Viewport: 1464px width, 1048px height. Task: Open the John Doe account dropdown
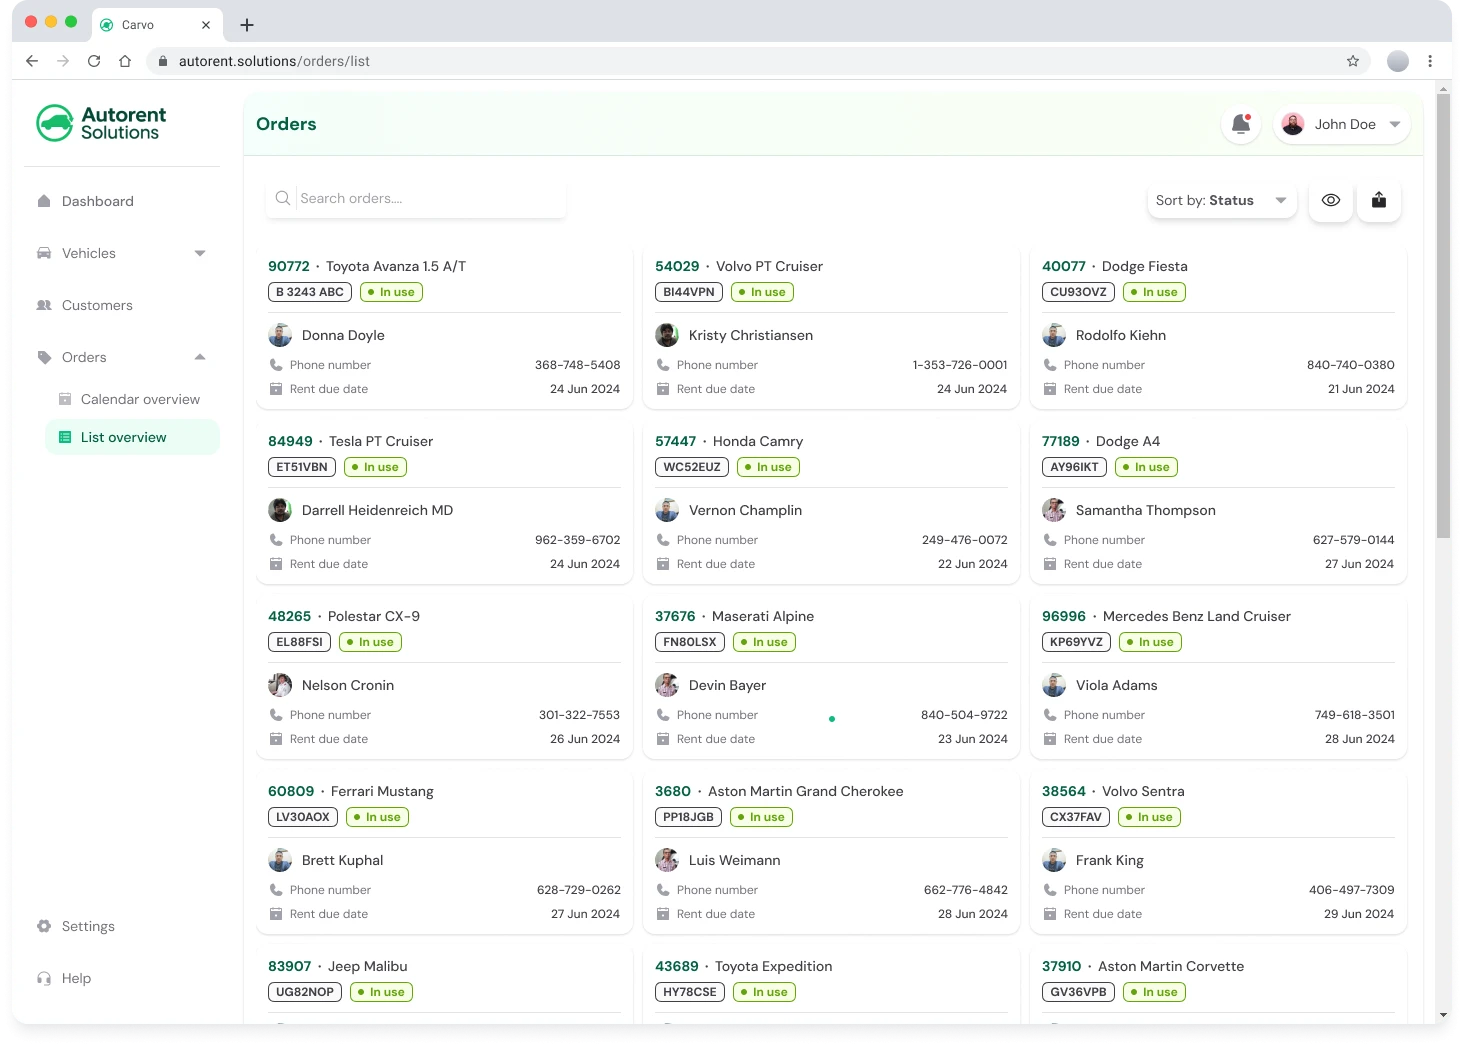tap(1342, 124)
